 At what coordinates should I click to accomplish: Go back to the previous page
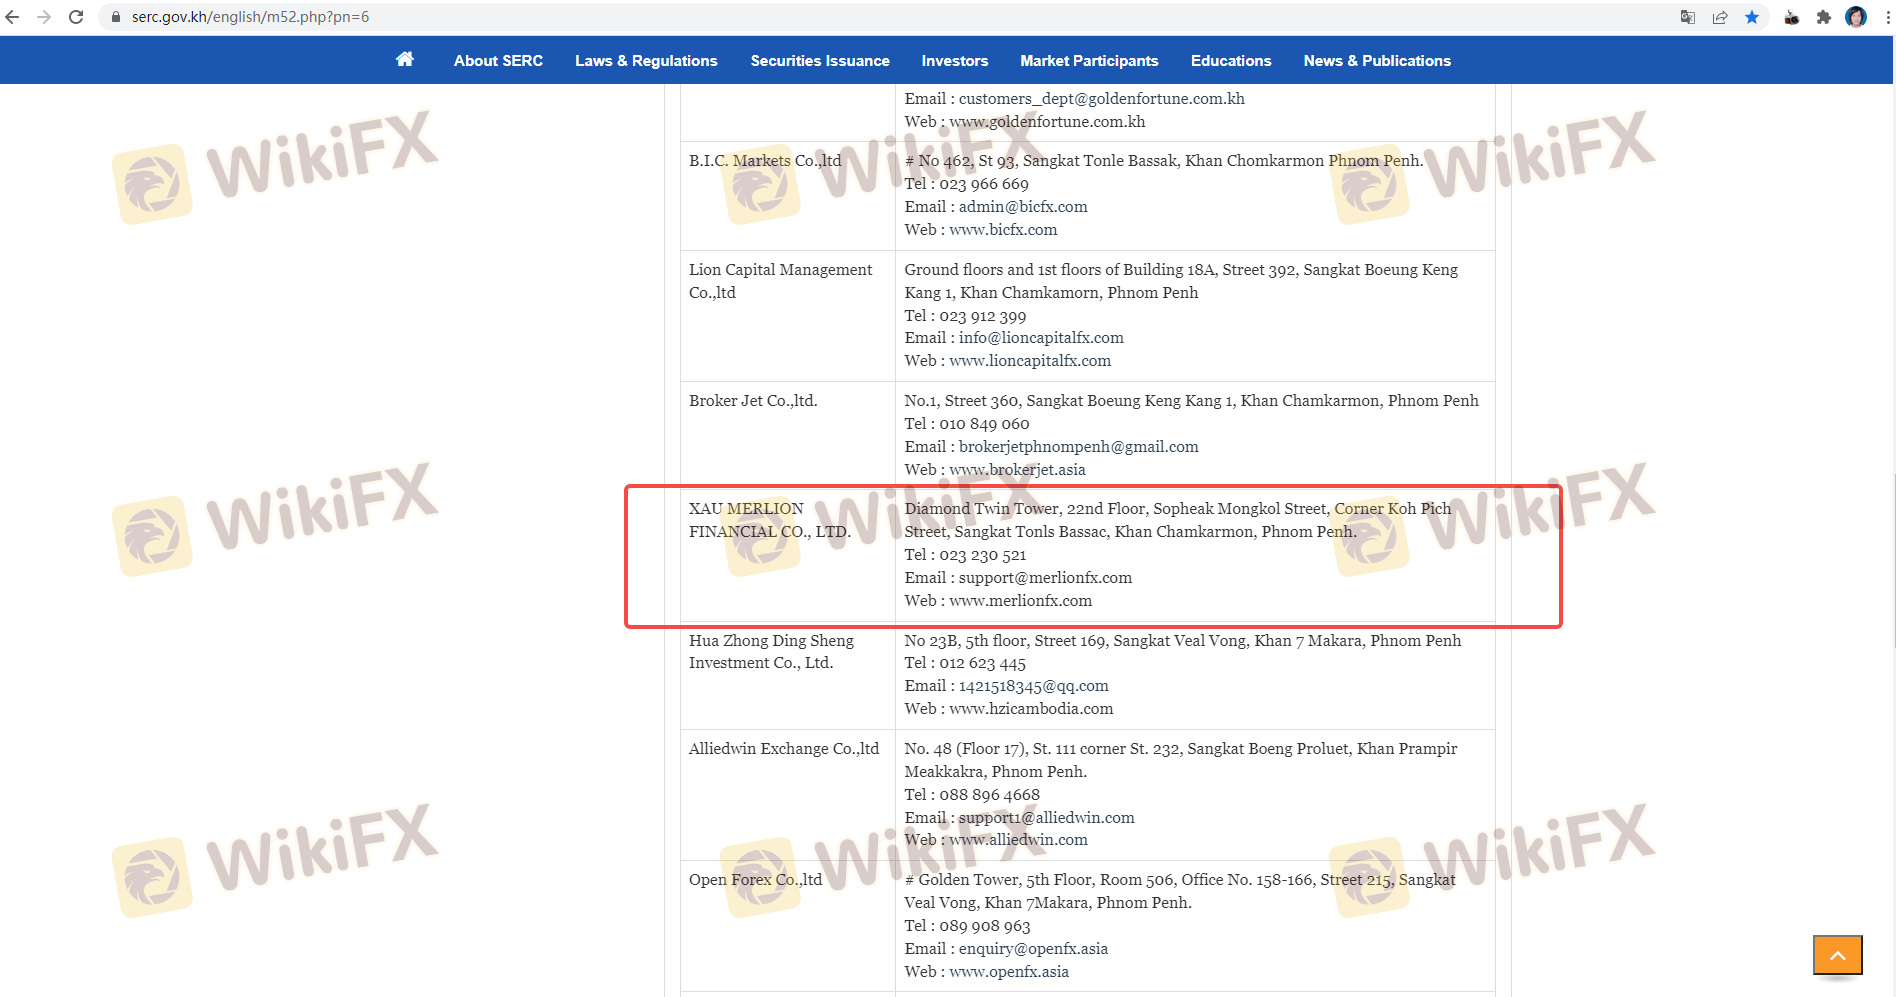point(13,17)
